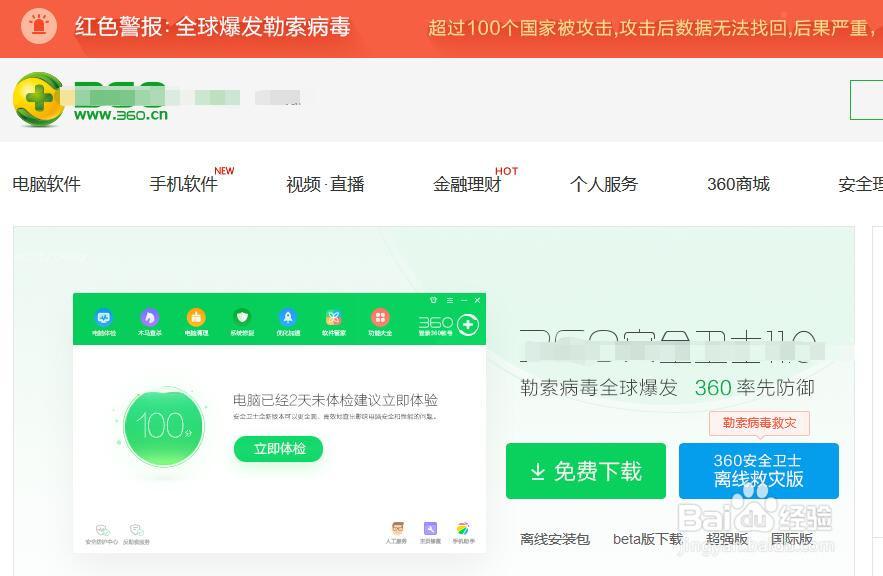Select 视频·直播 from the navigation bar
The width and height of the screenshot is (883, 576).
point(324,183)
